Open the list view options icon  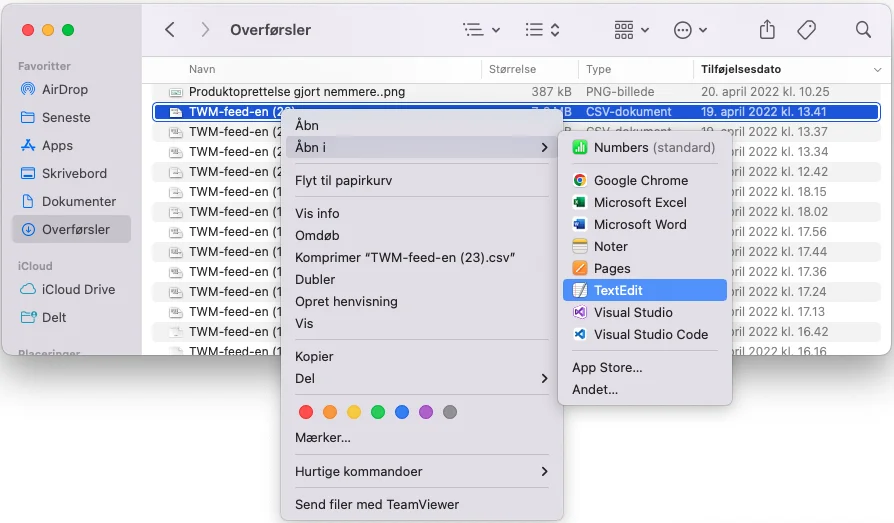tap(473, 30)
